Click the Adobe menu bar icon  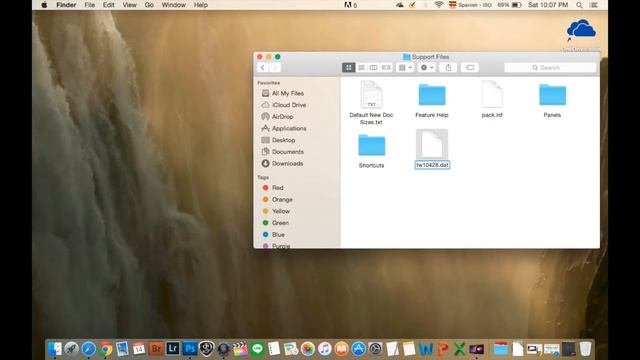(350, 5)
